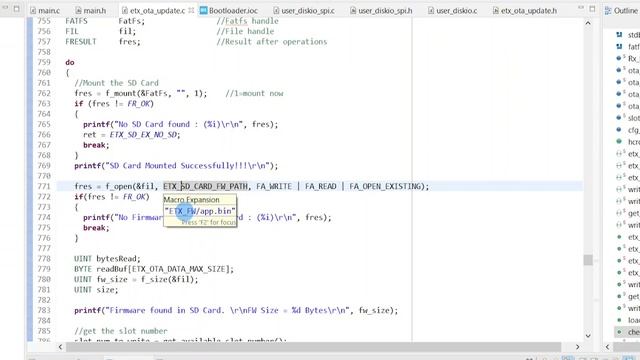Switch to user_diskio_spi.c tab
Screen dimensions: 640x360
point(304,11)
